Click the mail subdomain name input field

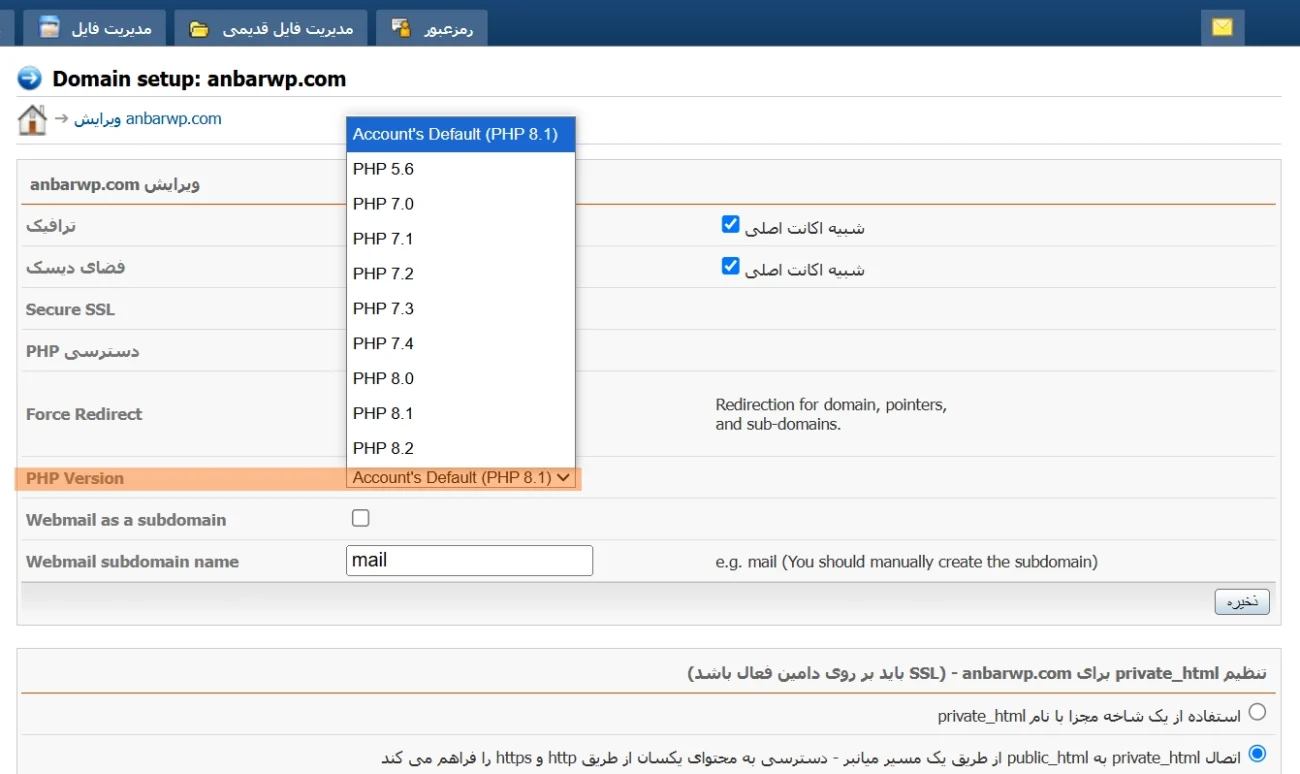469,560
